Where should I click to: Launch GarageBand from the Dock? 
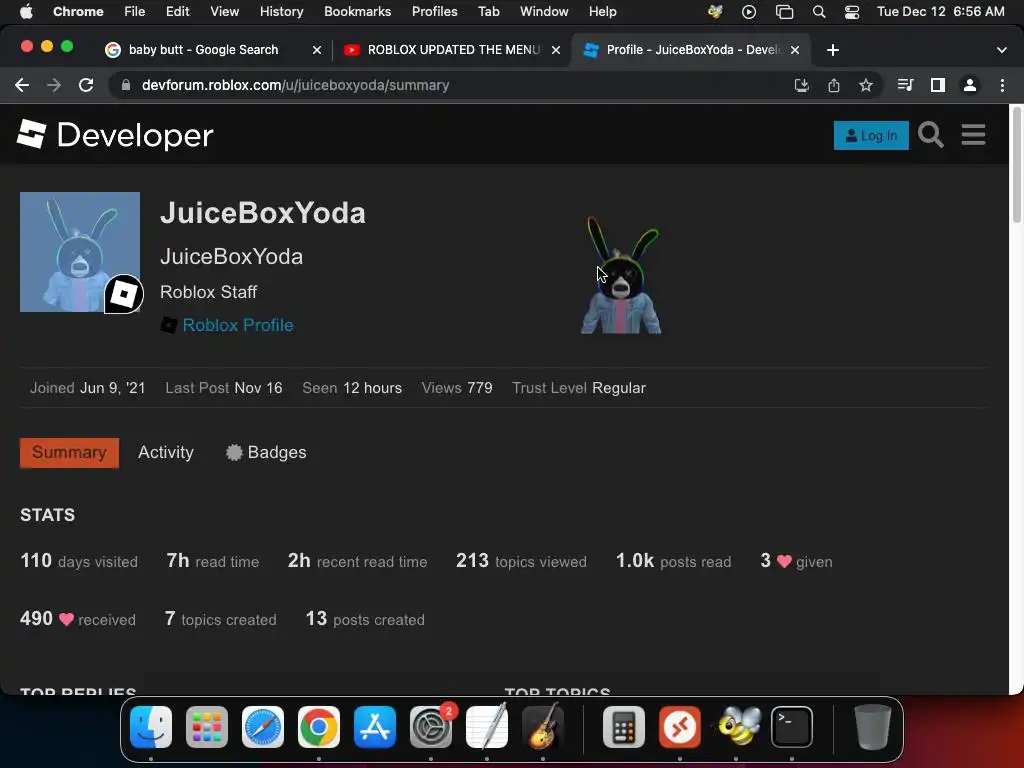click(x=543, y=727)
